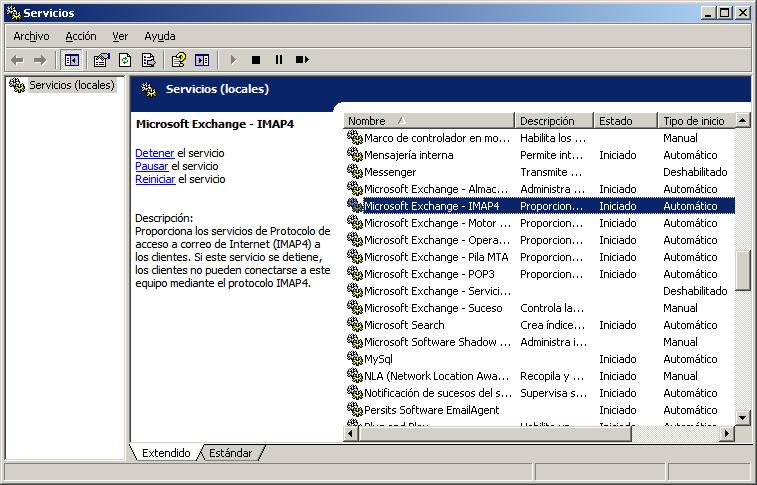Click the Reiniciar service link
757x485 pixels.
click(155, 179)
